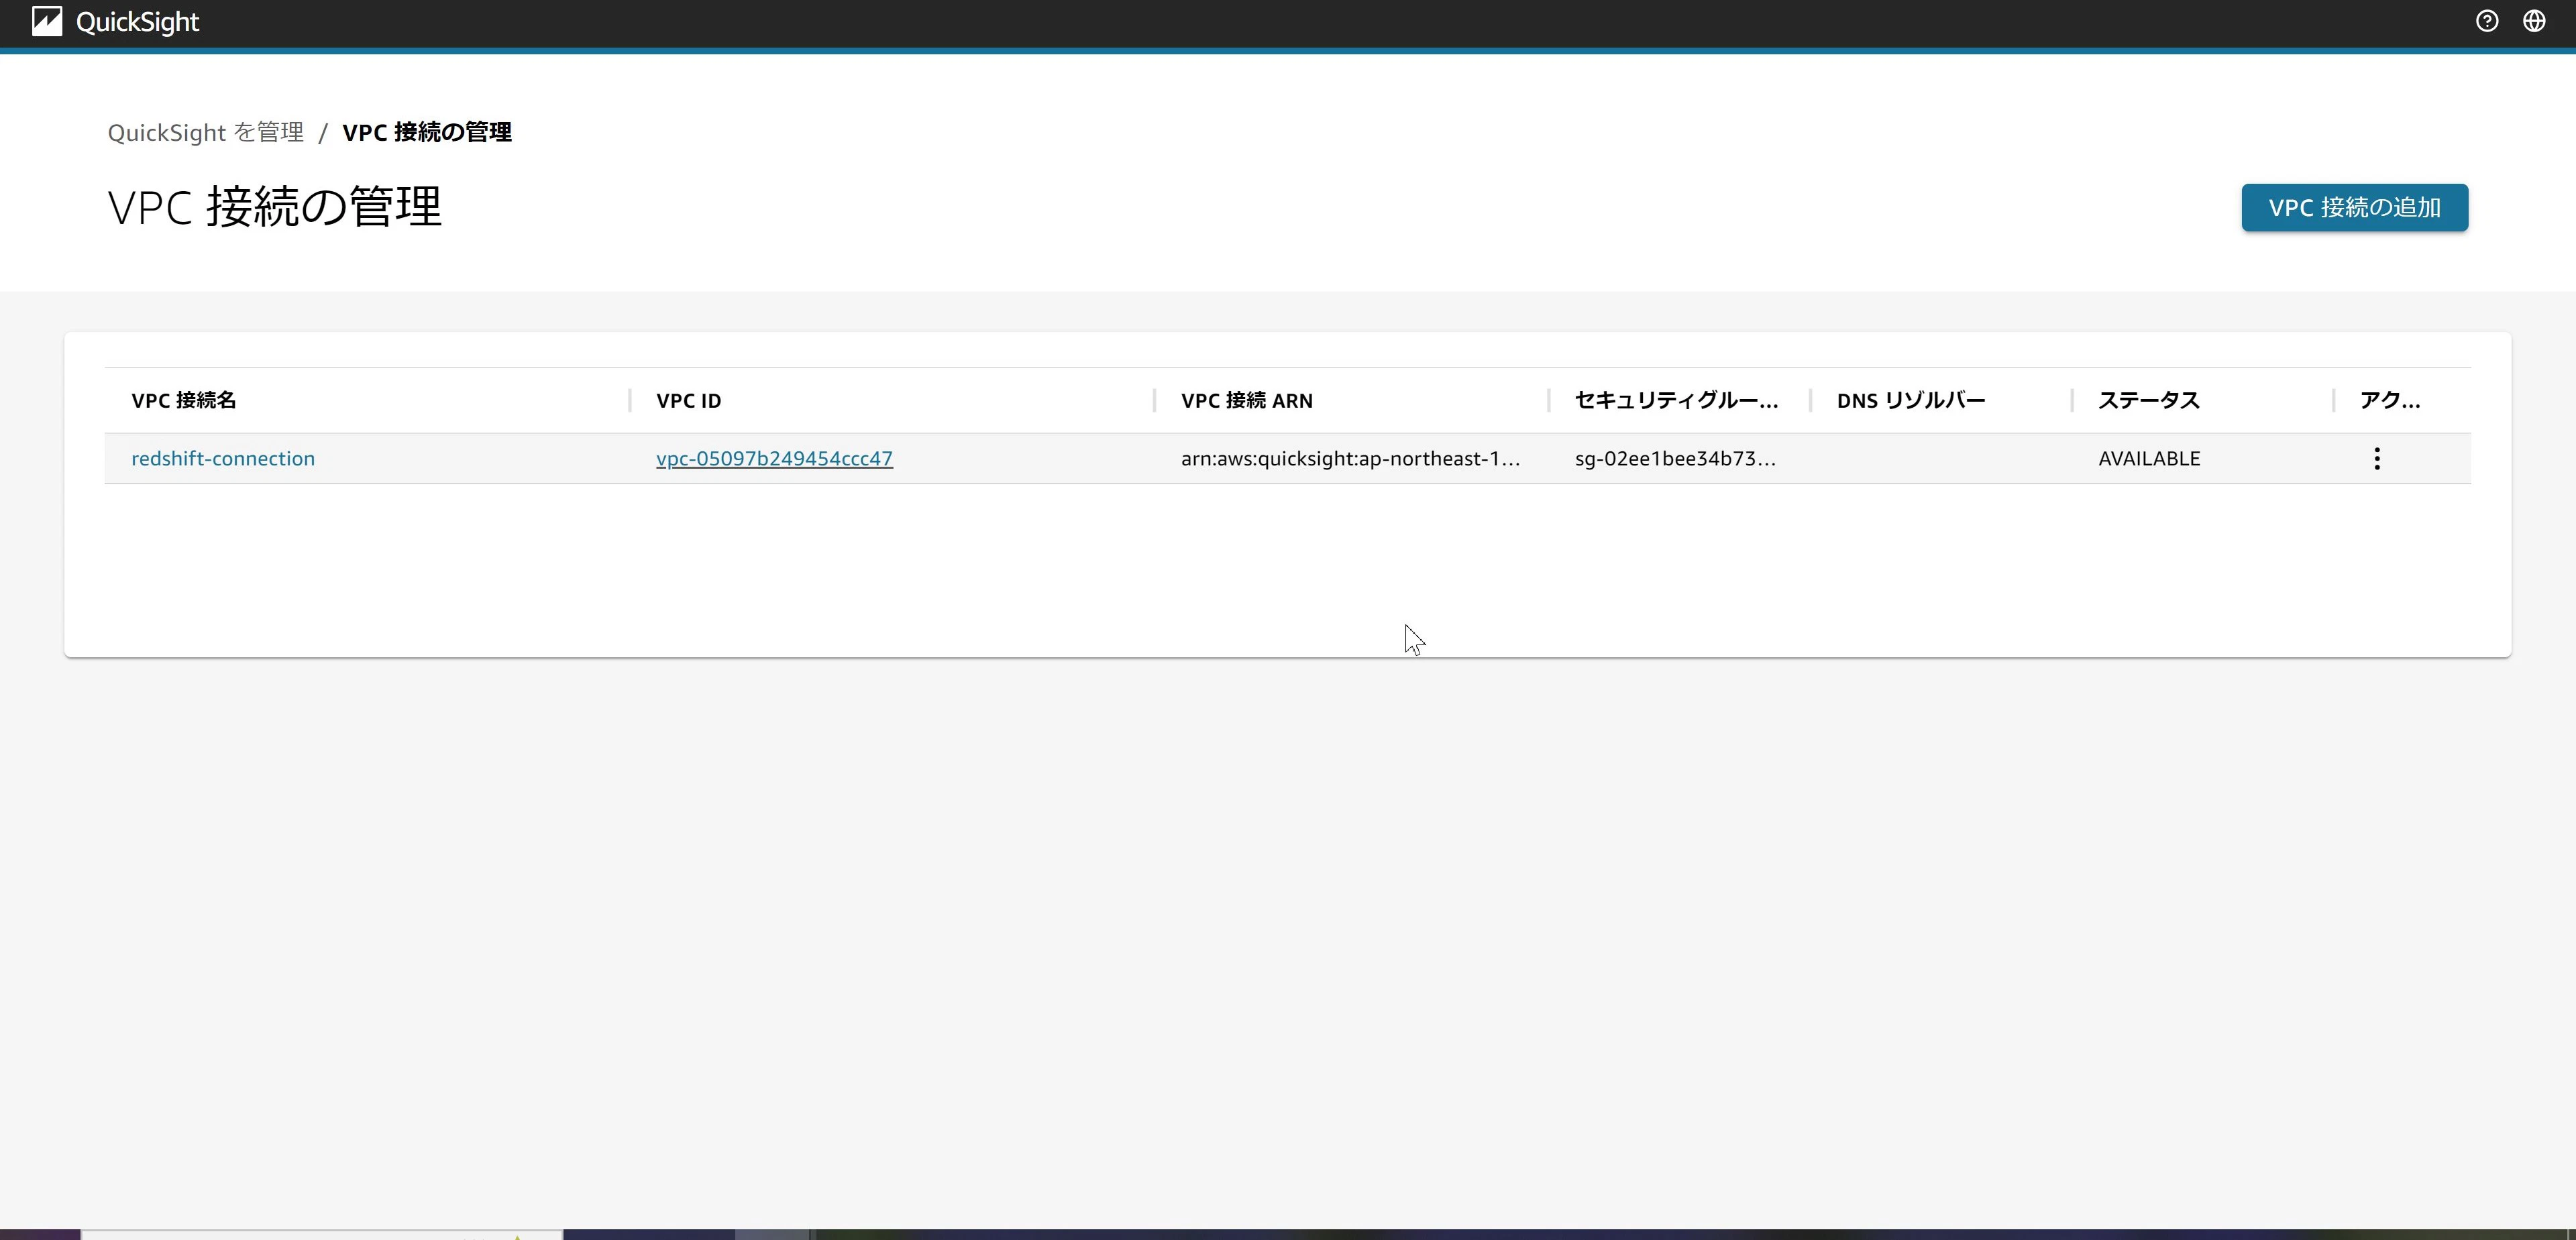Open vpc-05097b249454ccc47 link

pyautogui.click(x=774, y=459)
